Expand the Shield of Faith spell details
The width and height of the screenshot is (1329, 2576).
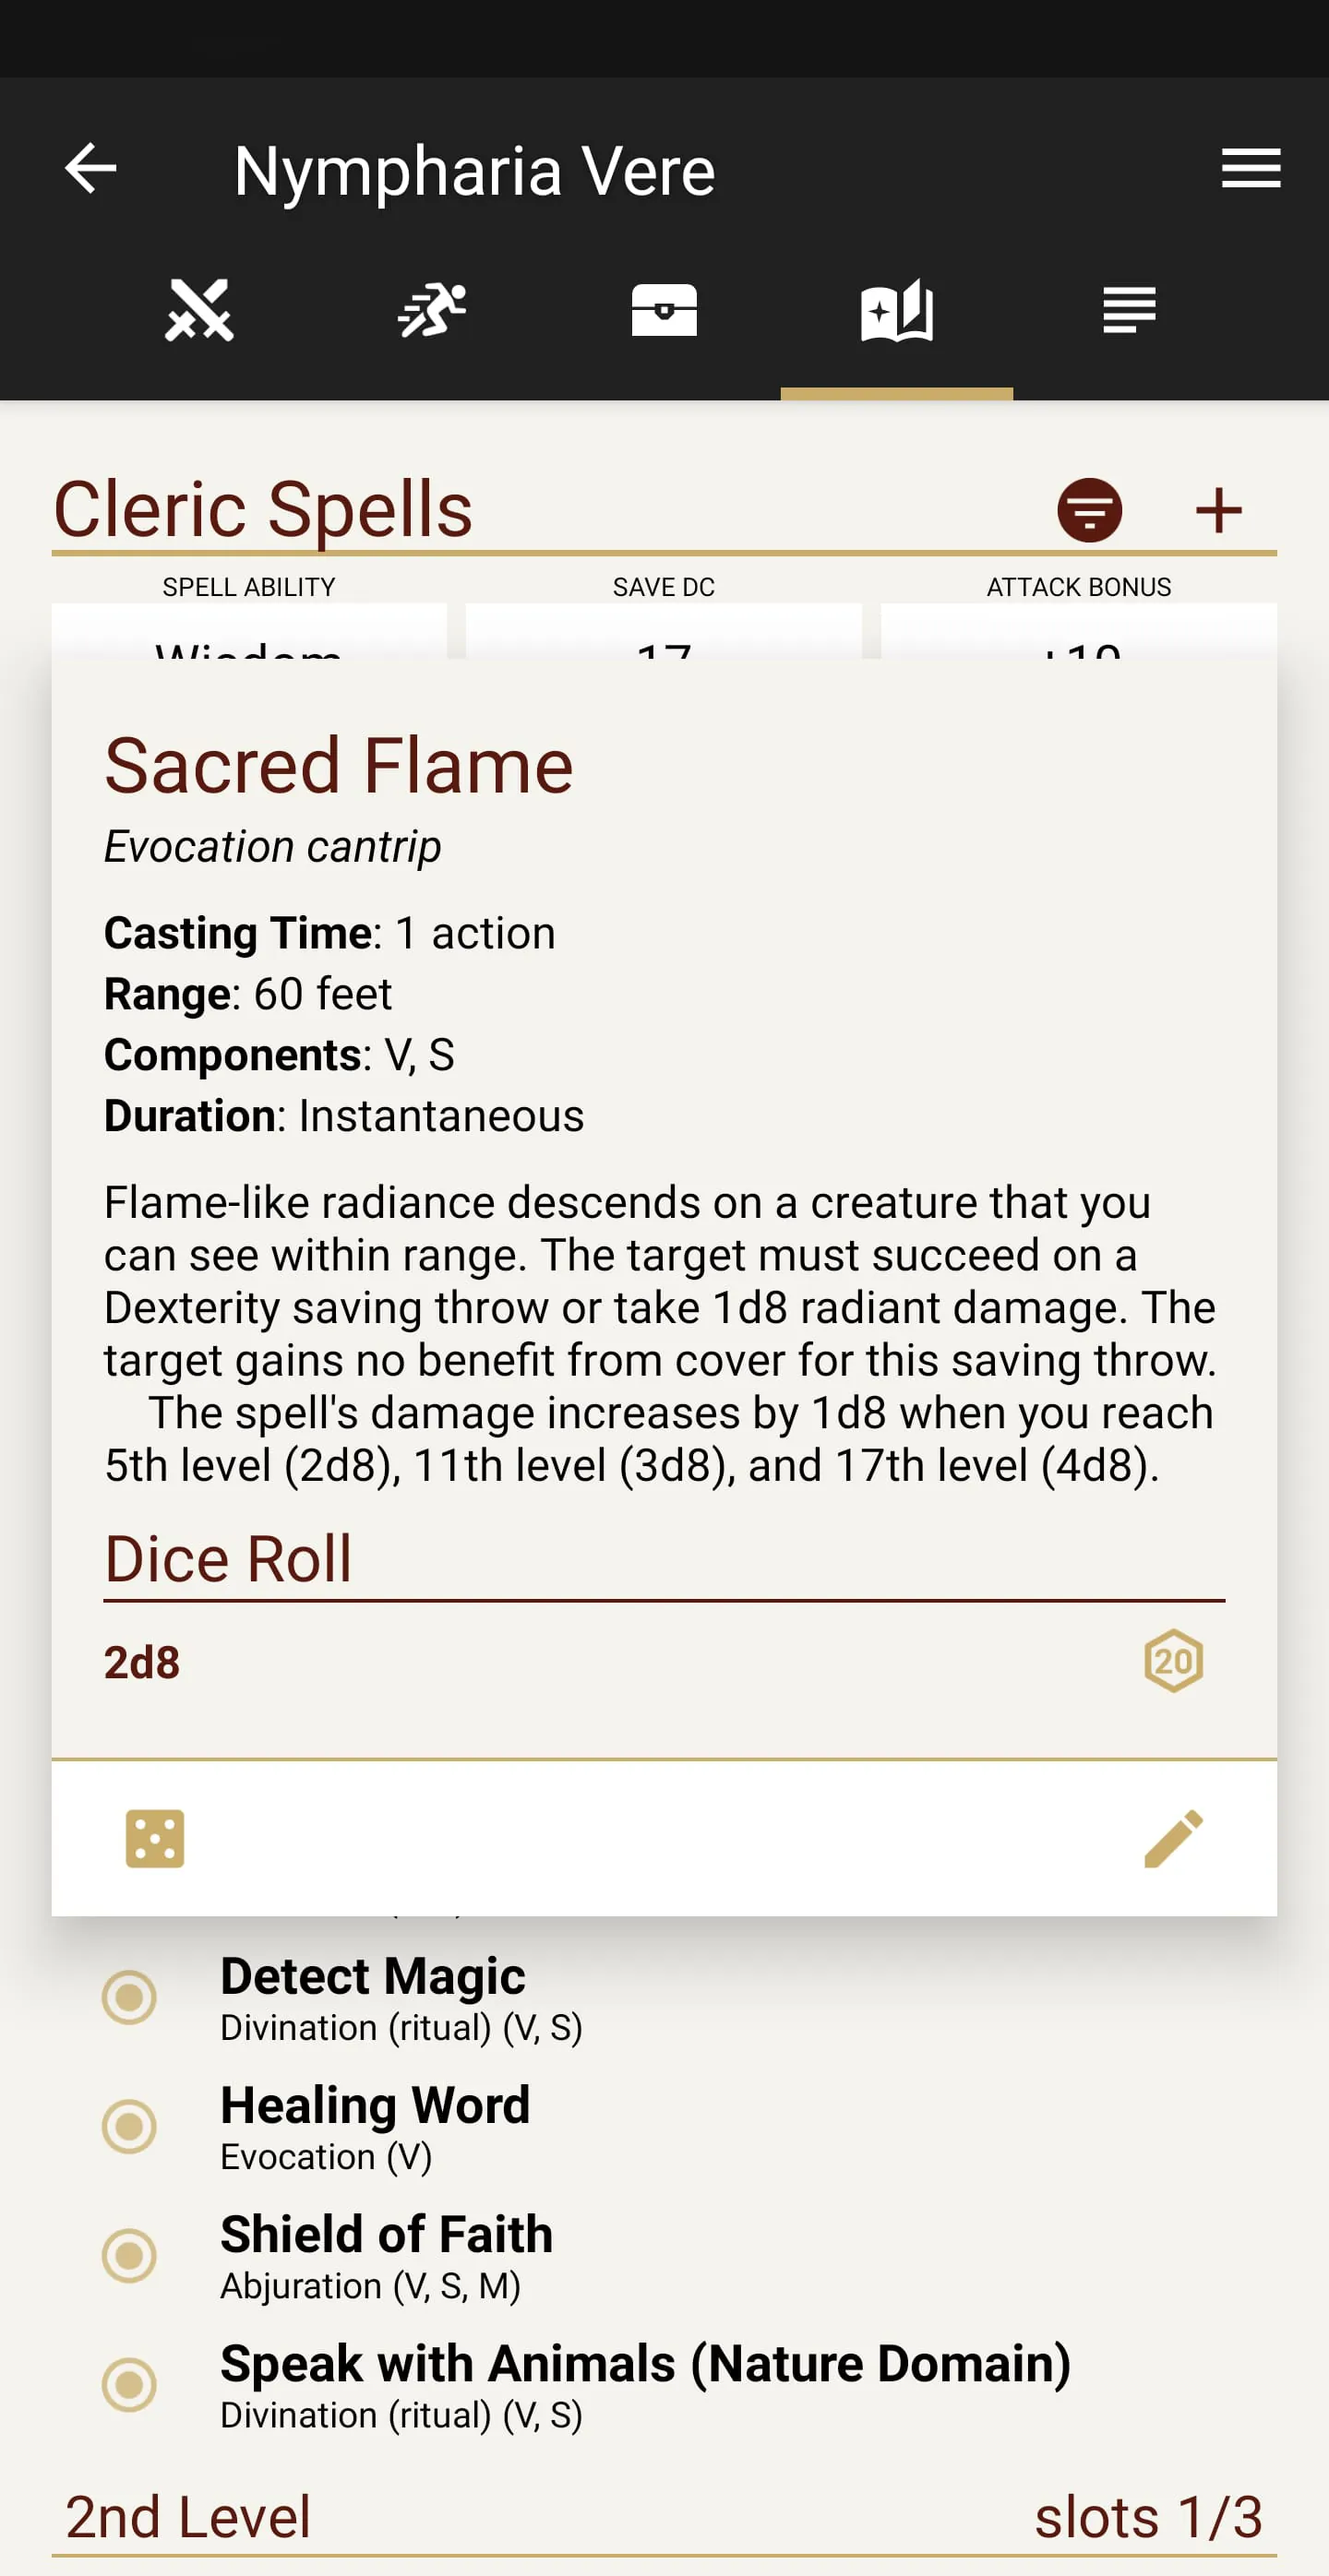(x=386, y=2255)
